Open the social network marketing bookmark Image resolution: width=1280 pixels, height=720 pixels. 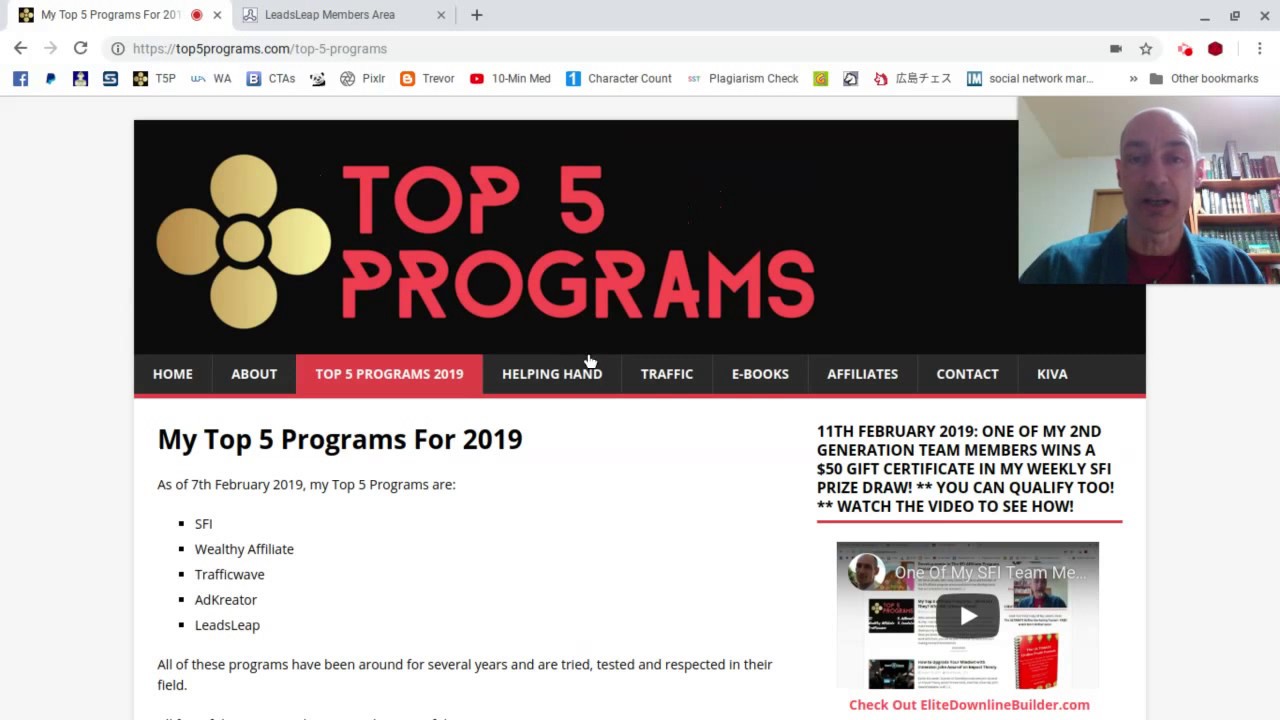[x=1030, y=78]
